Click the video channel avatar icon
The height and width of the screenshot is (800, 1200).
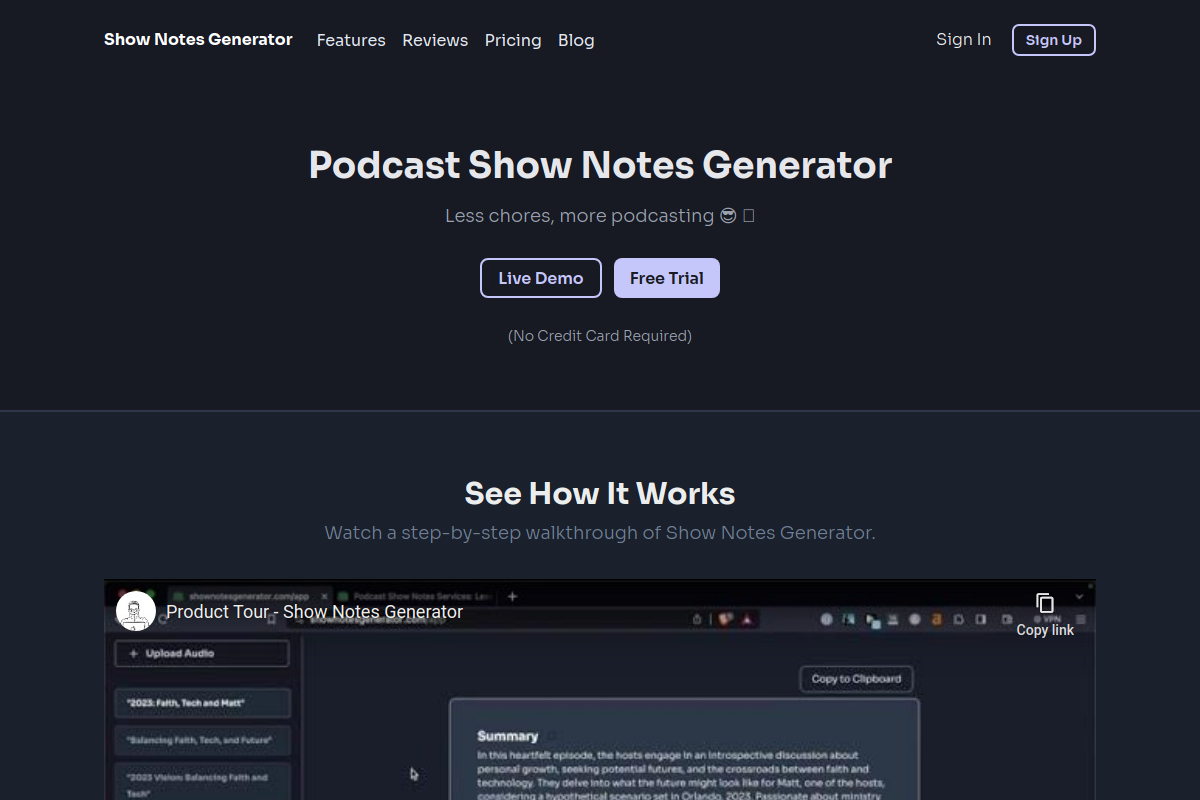tap(136, 611)
